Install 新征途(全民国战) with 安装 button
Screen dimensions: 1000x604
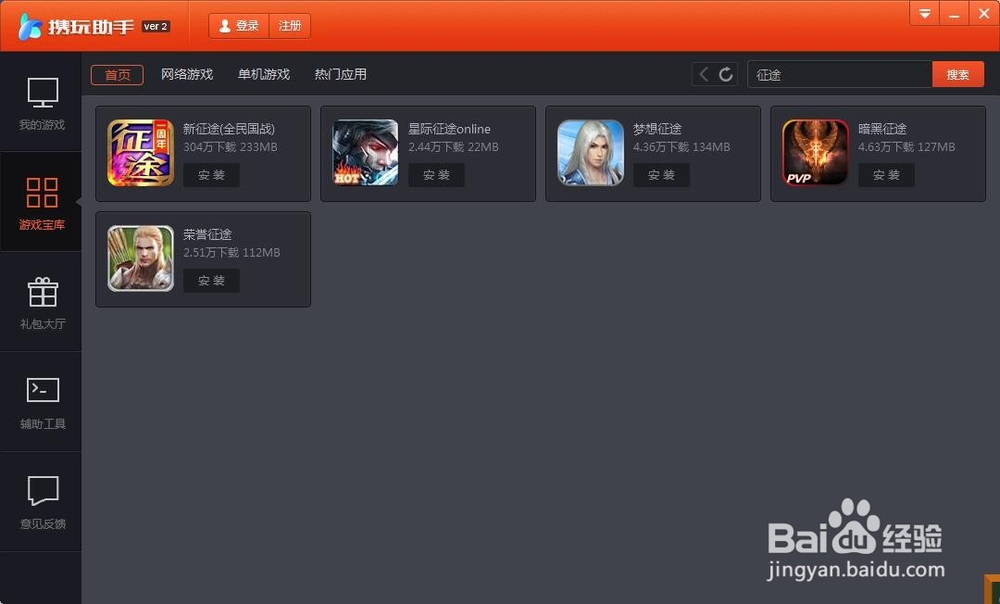coord(212,175)
